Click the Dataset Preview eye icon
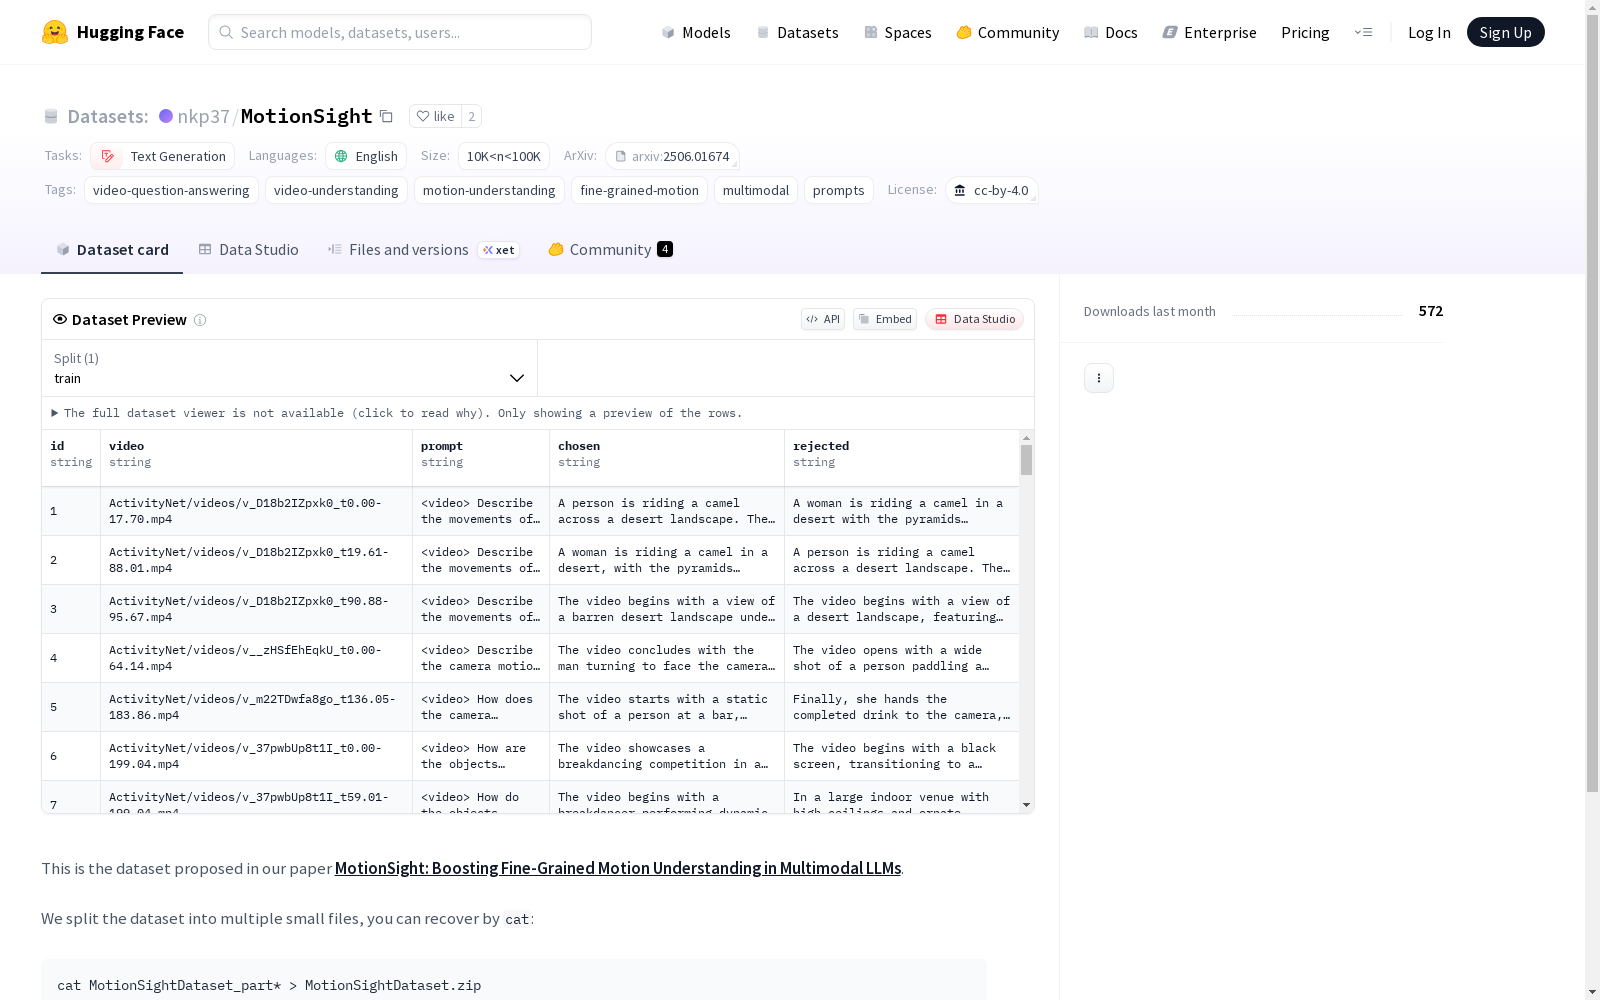This screenshot has height=1000, width=1600. click(x=60, y=319)
